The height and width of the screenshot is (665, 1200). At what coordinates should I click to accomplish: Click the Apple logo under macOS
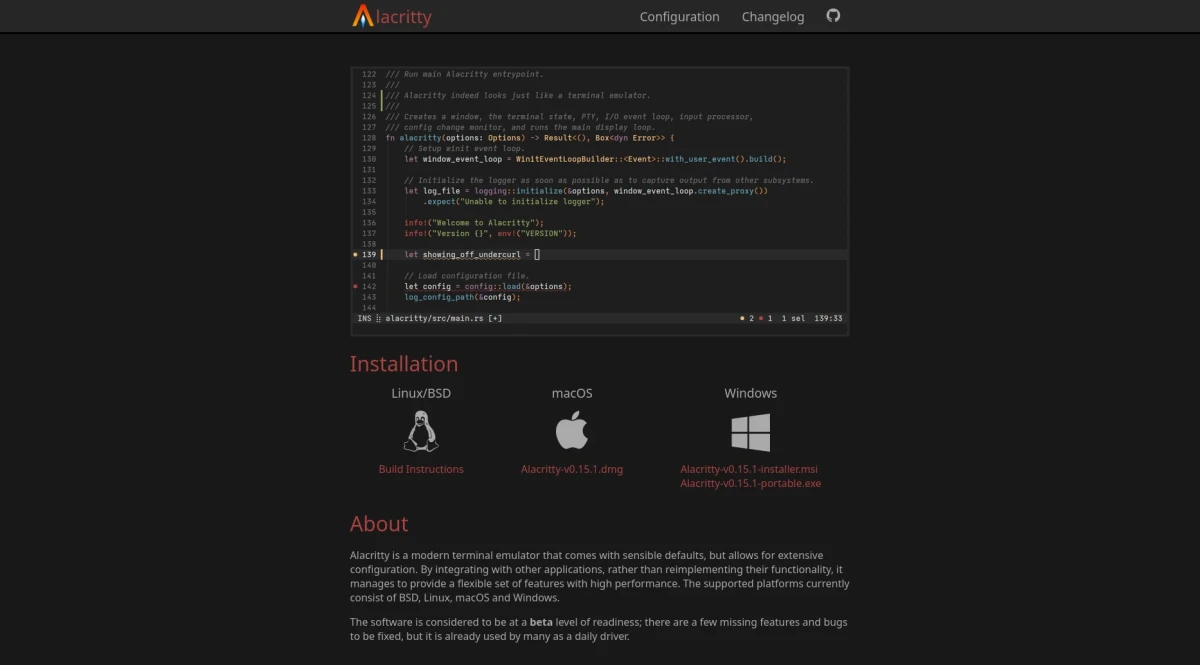[x=571, y=432]
